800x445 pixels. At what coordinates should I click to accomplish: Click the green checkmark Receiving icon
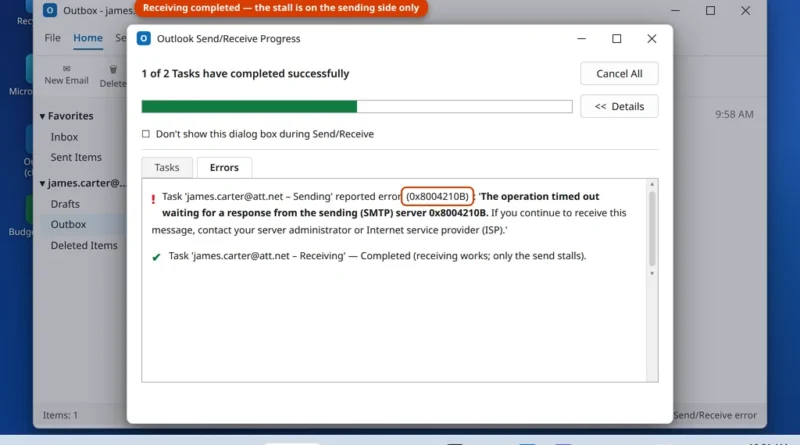coord(156,257)
